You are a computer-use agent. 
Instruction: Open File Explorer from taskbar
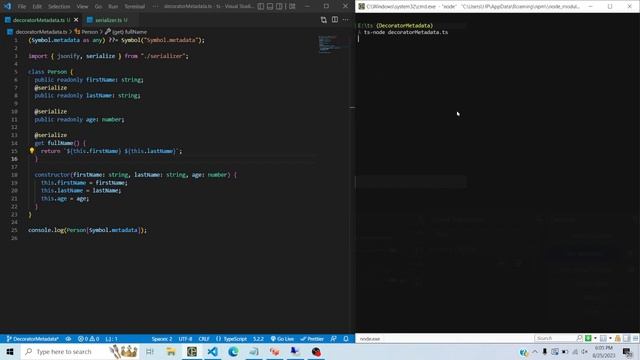coord(171,351)
